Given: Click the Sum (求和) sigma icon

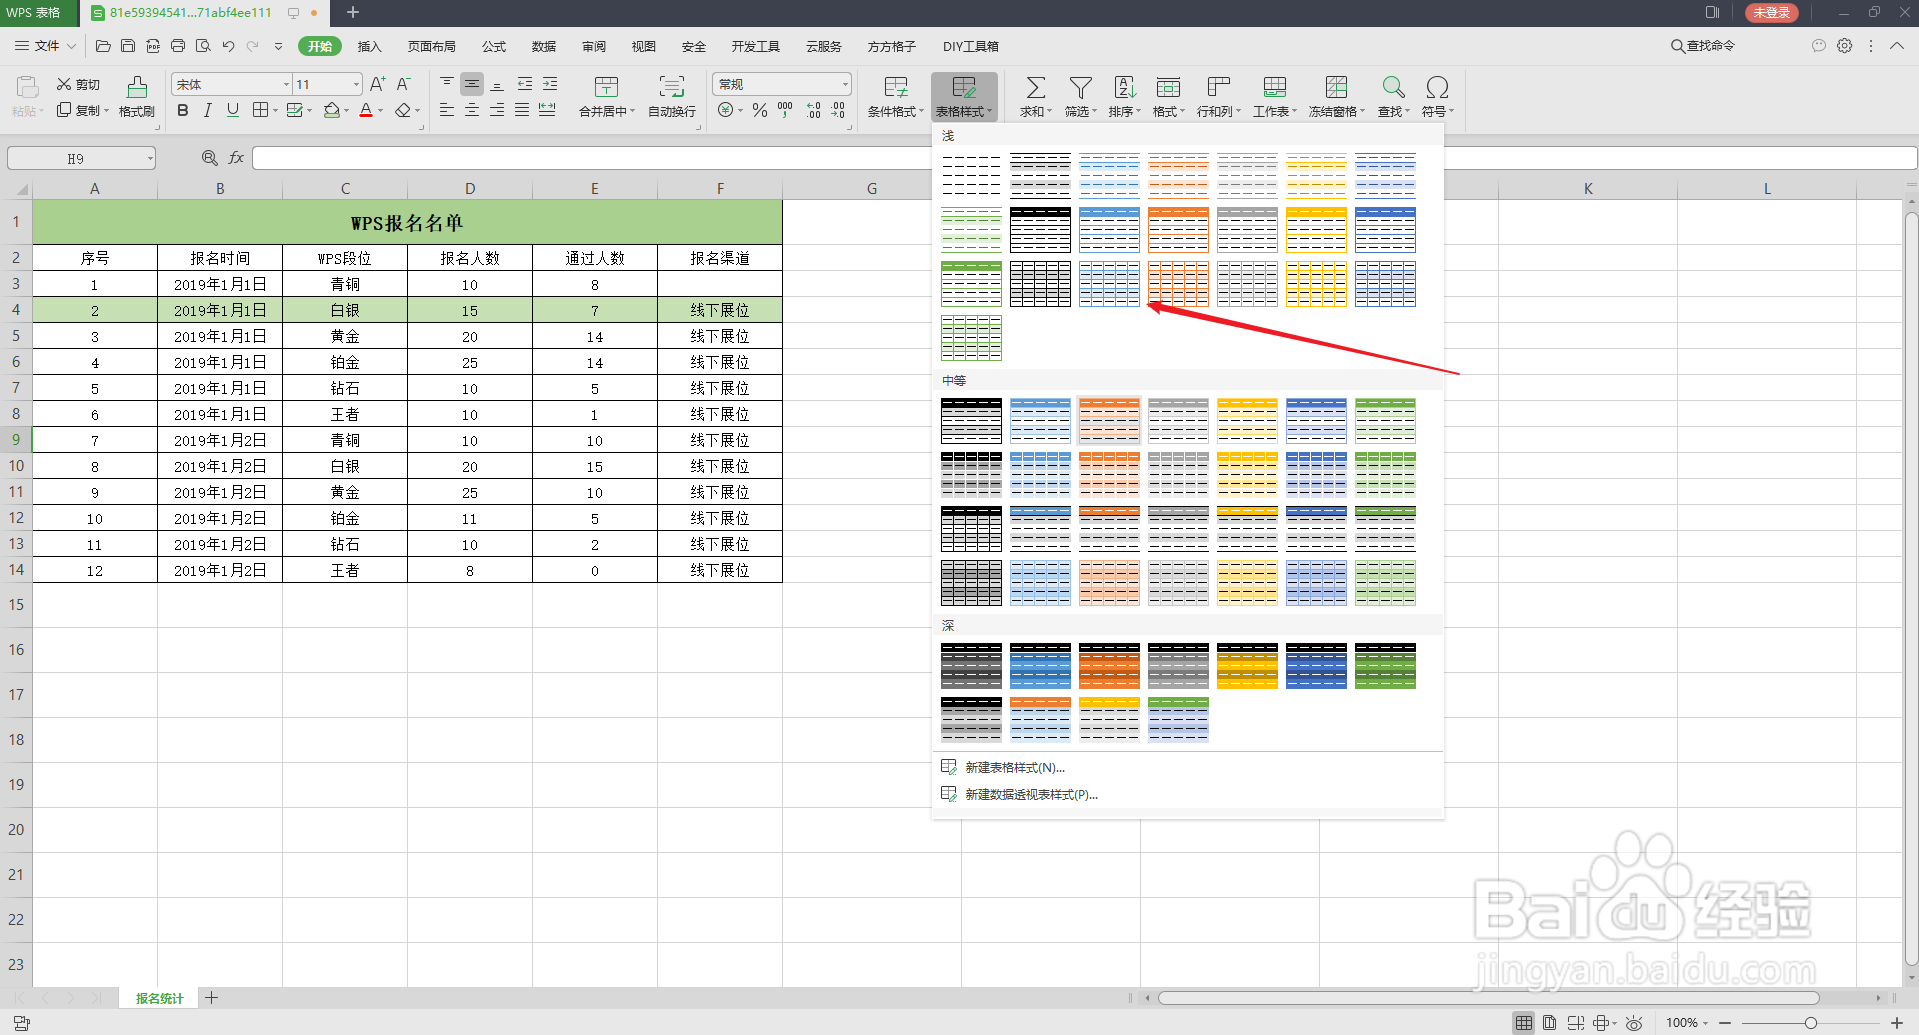Looking at the screenshot, I should pos(1036,88).
